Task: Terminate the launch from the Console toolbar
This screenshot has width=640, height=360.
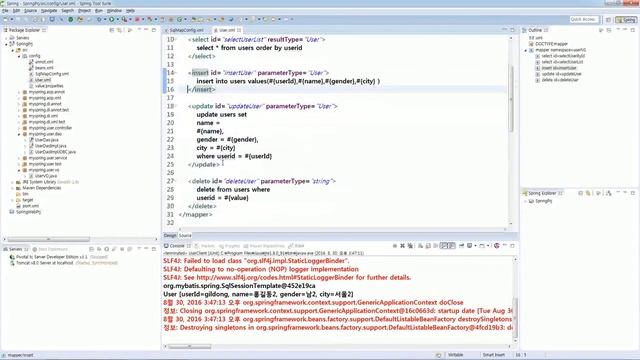Action: coord(395,246)
